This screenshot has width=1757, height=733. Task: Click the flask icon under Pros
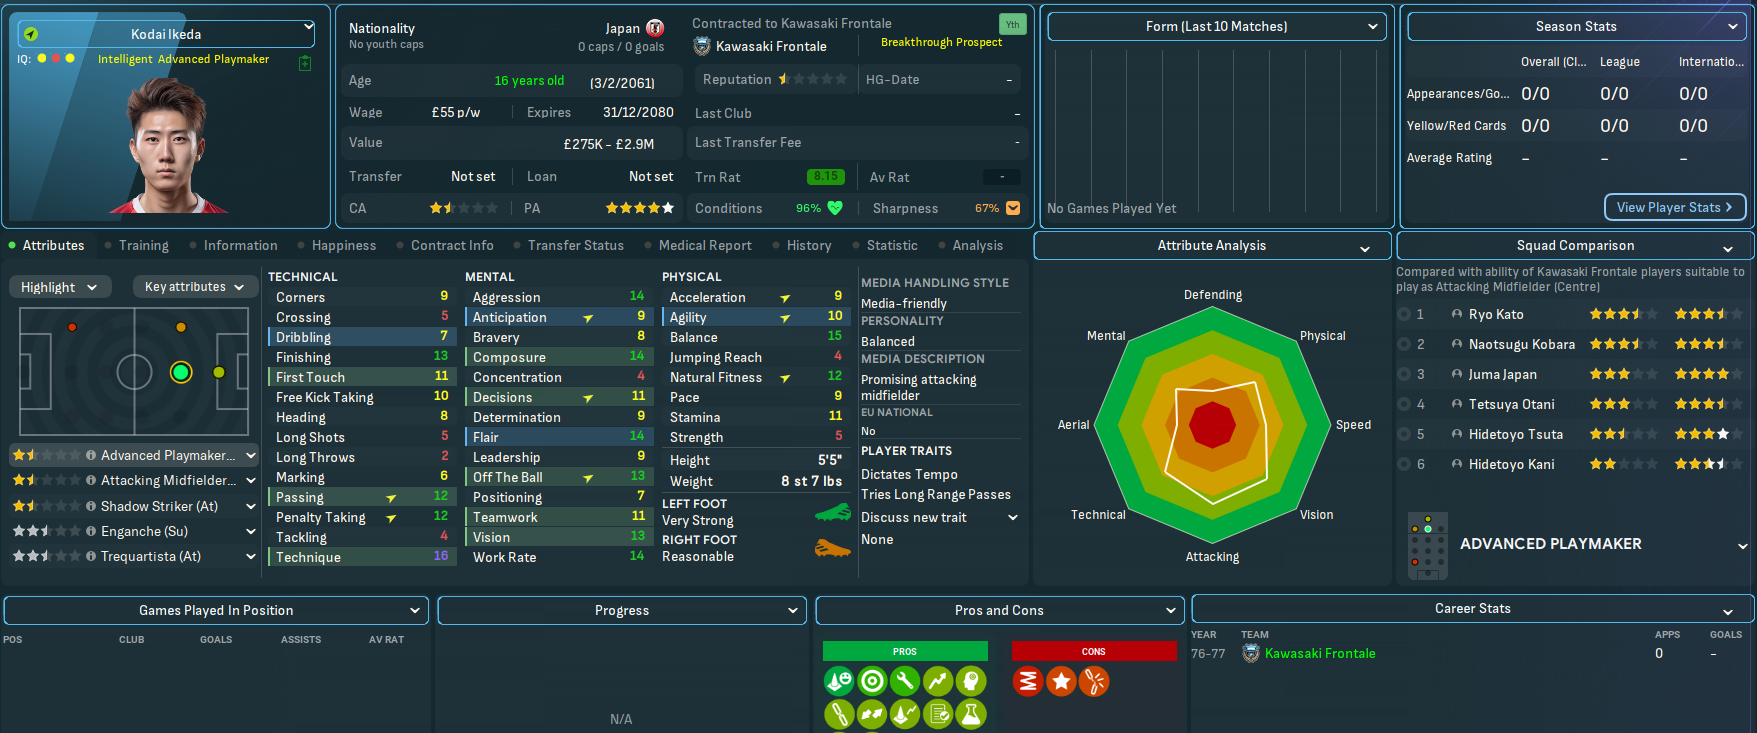[970, 714]
